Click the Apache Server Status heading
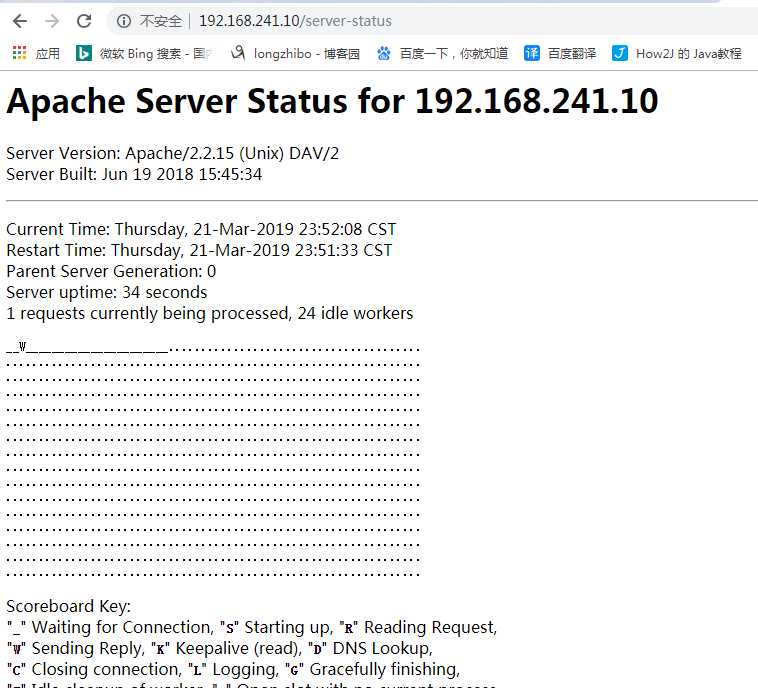Viewport: 758px width, 688px height. coord(332,102)
